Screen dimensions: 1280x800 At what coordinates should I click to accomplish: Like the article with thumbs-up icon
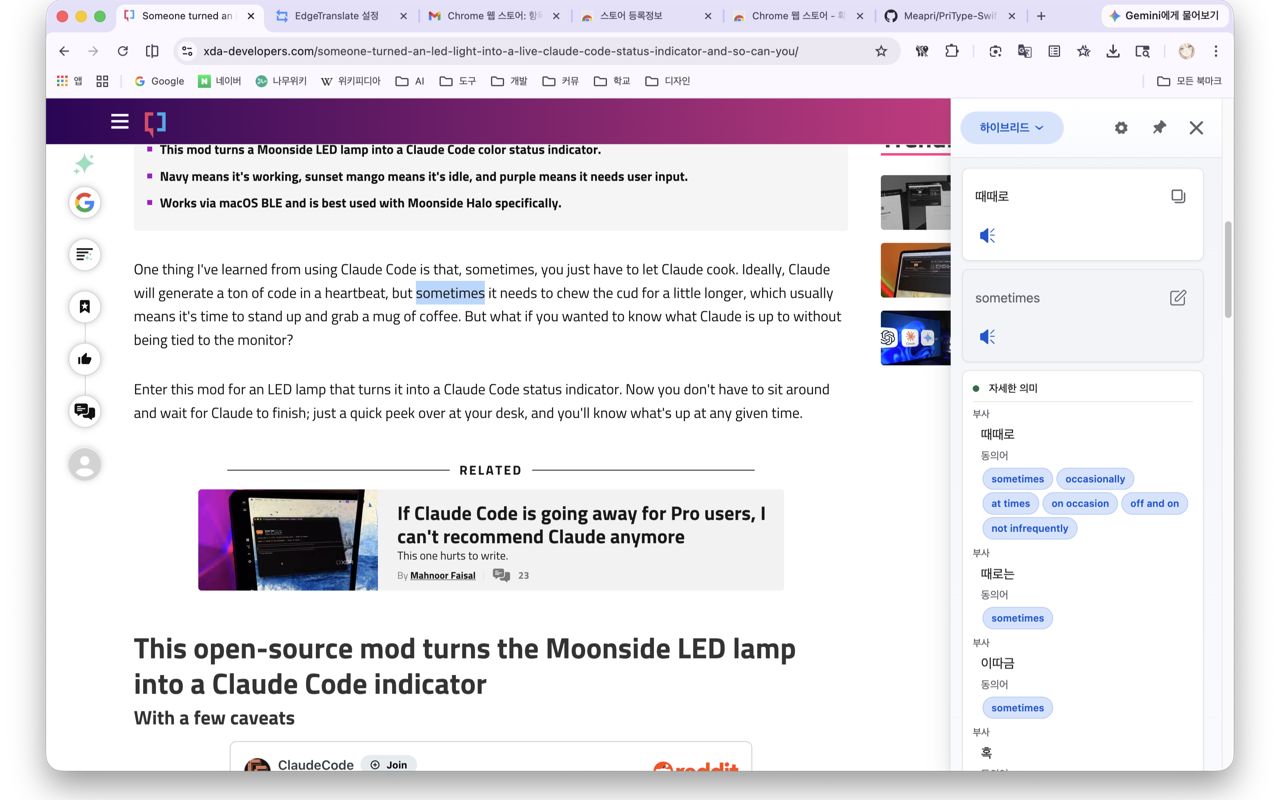pyautogui.click(x=85, y=359)
